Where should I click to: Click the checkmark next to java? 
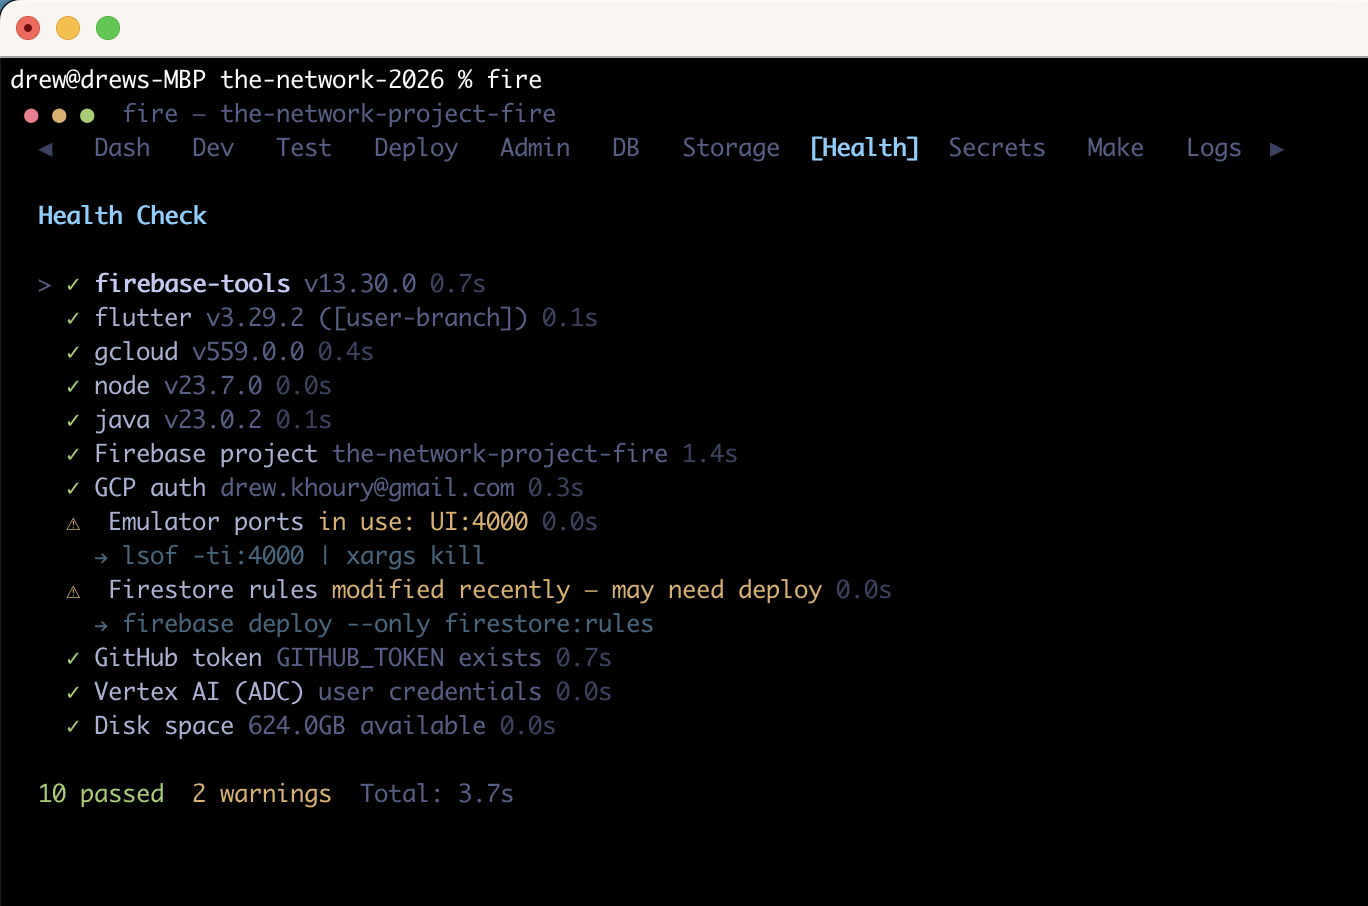pos(73,421)
